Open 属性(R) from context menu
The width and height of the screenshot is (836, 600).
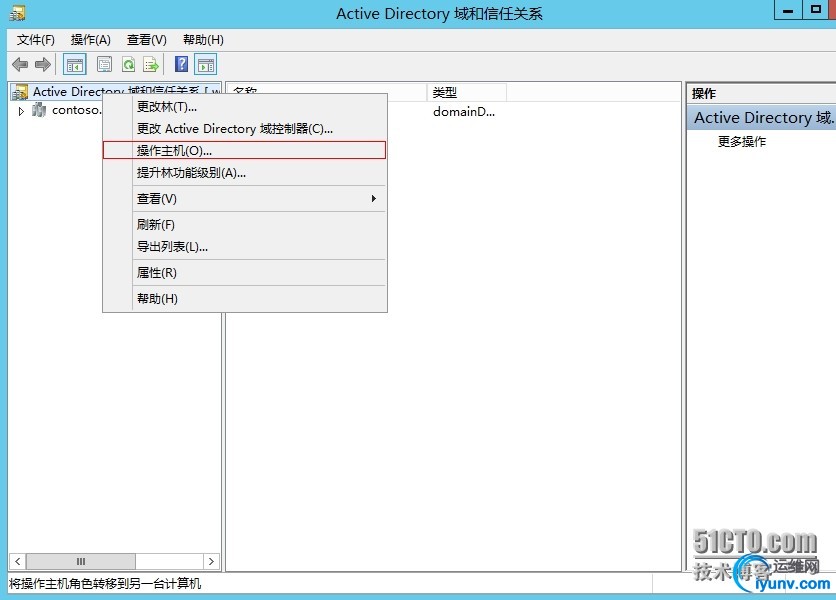click(245, 273)
